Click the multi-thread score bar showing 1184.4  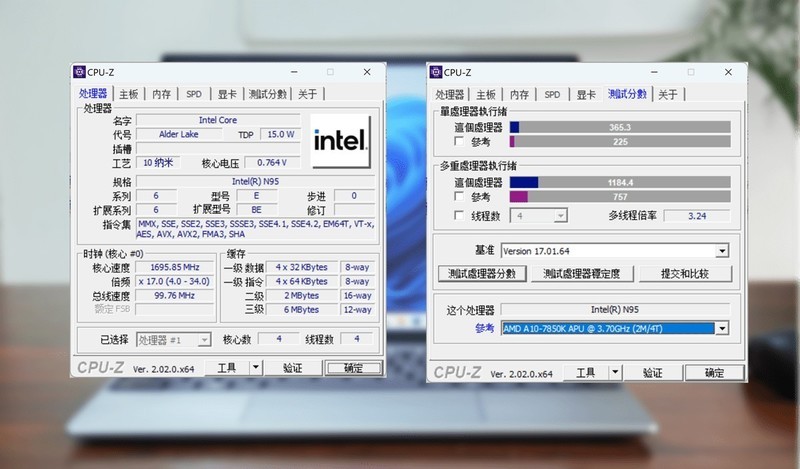point(620,182)
